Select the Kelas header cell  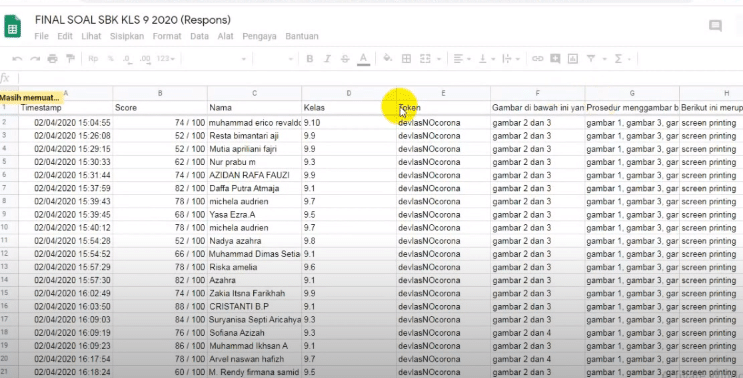pos(349,108)
